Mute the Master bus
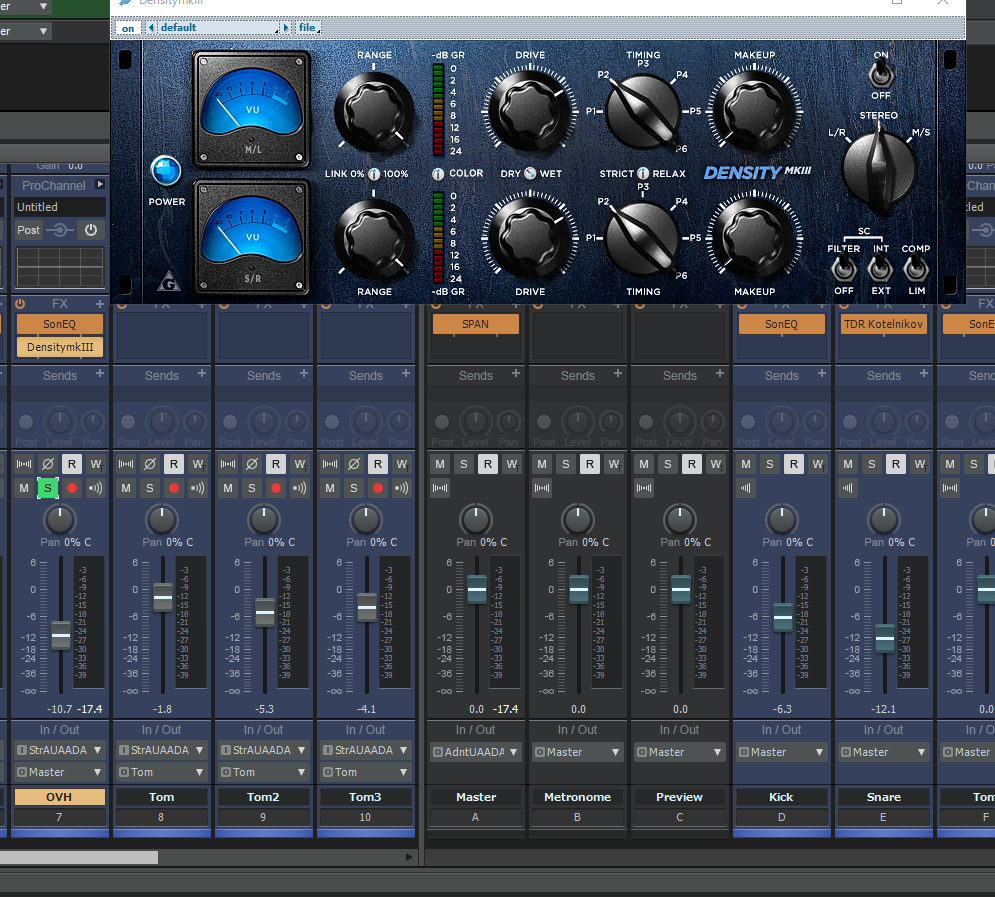This screenshot has height=897, width=995. click(x=439, y=464)
